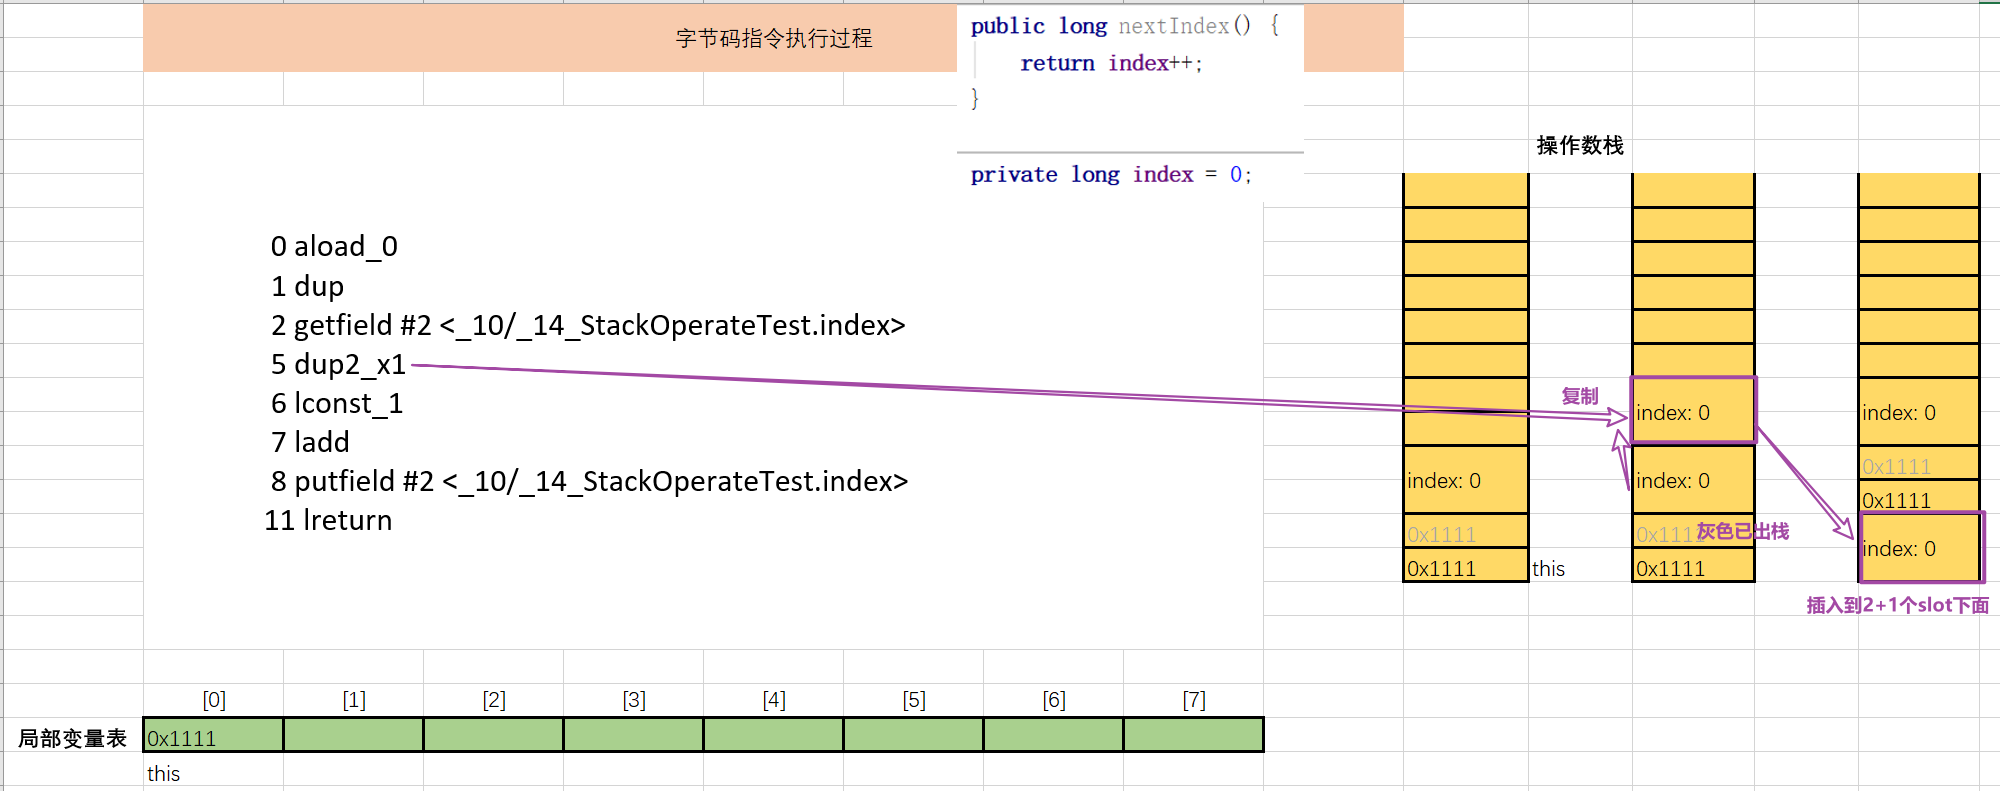Viewport: 2000px width, 791px height.
Task: Click the 灰色已出栈 annotation text
Action: coord(1743,531)
